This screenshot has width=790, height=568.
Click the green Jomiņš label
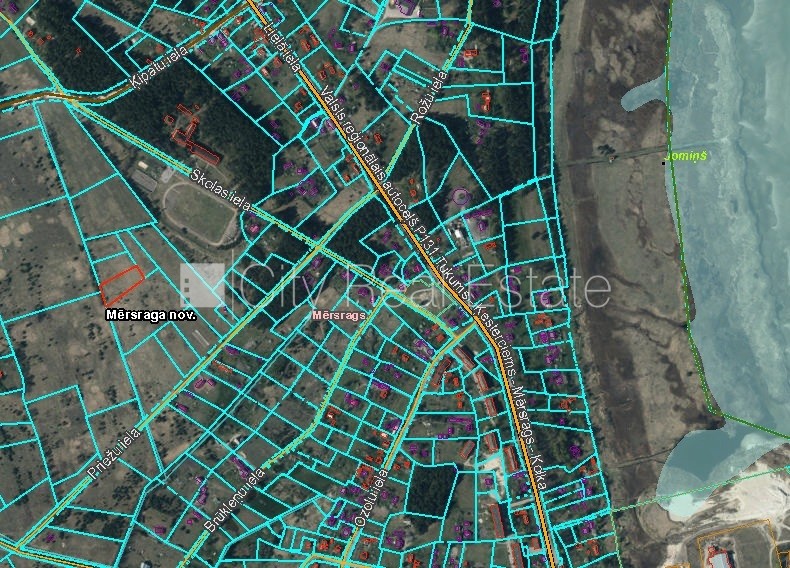[689, 157]
